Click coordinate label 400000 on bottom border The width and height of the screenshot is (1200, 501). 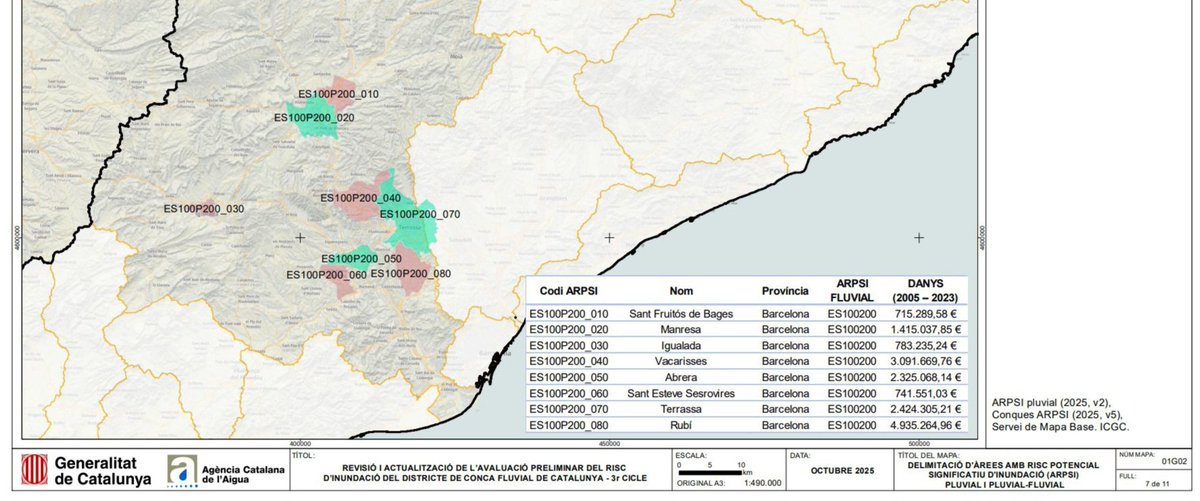point(299,443)
